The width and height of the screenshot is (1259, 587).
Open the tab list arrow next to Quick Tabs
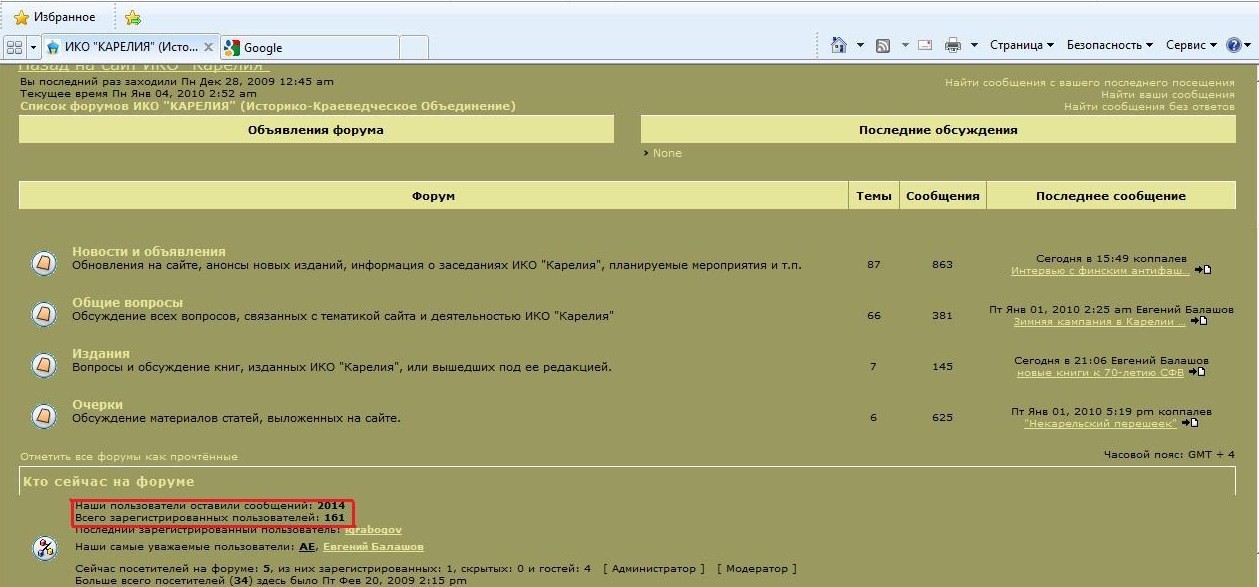point(33,47)
